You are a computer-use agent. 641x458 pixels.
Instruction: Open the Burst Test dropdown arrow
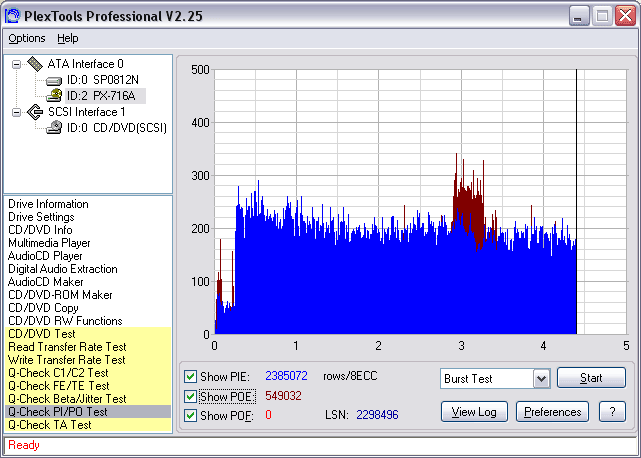[x=541, y=378]
